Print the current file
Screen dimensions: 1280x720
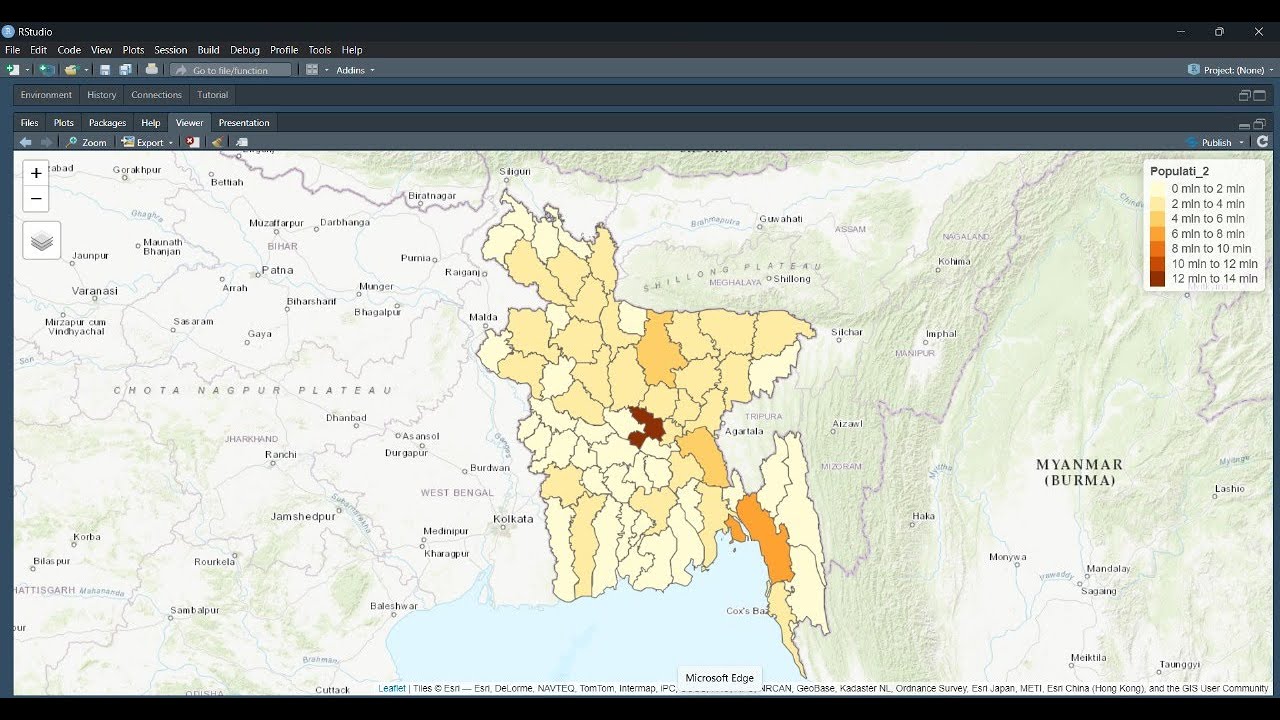click(x=152, y=70)
